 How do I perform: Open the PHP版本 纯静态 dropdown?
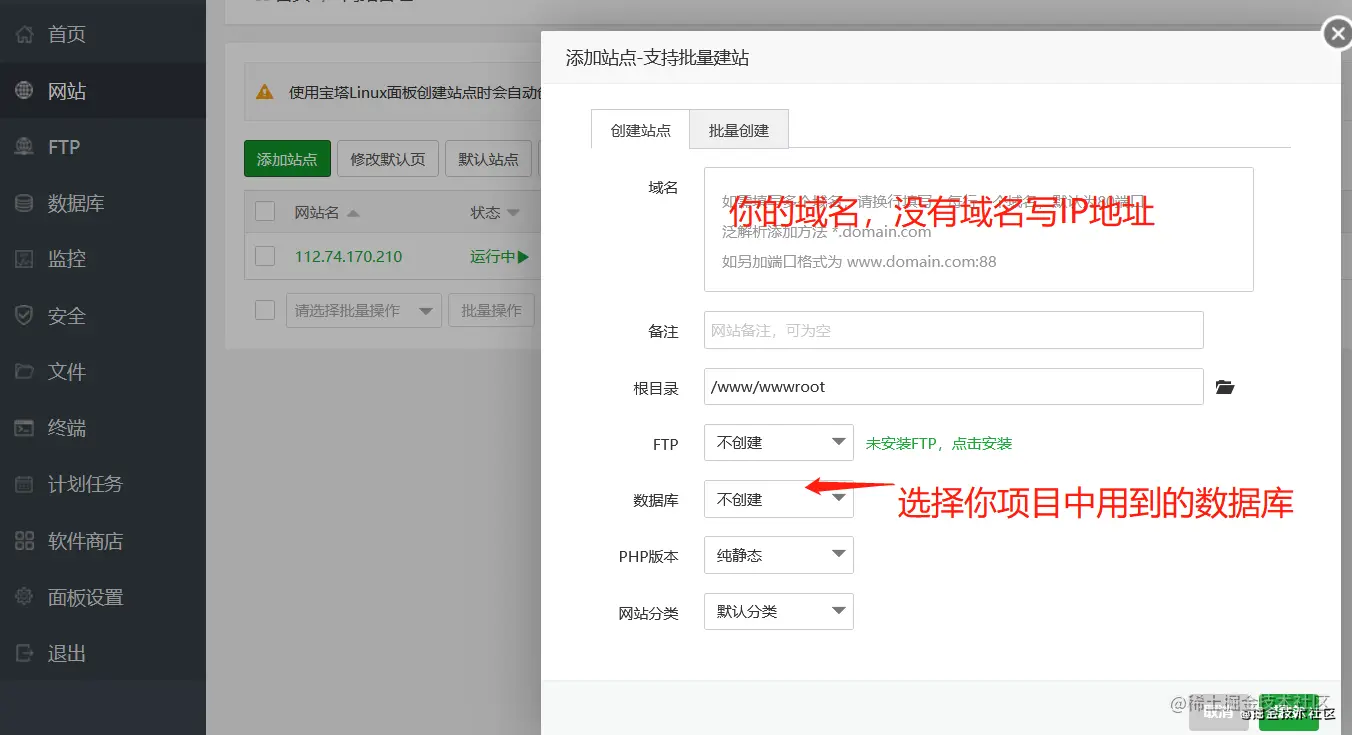tap(779, 555)
